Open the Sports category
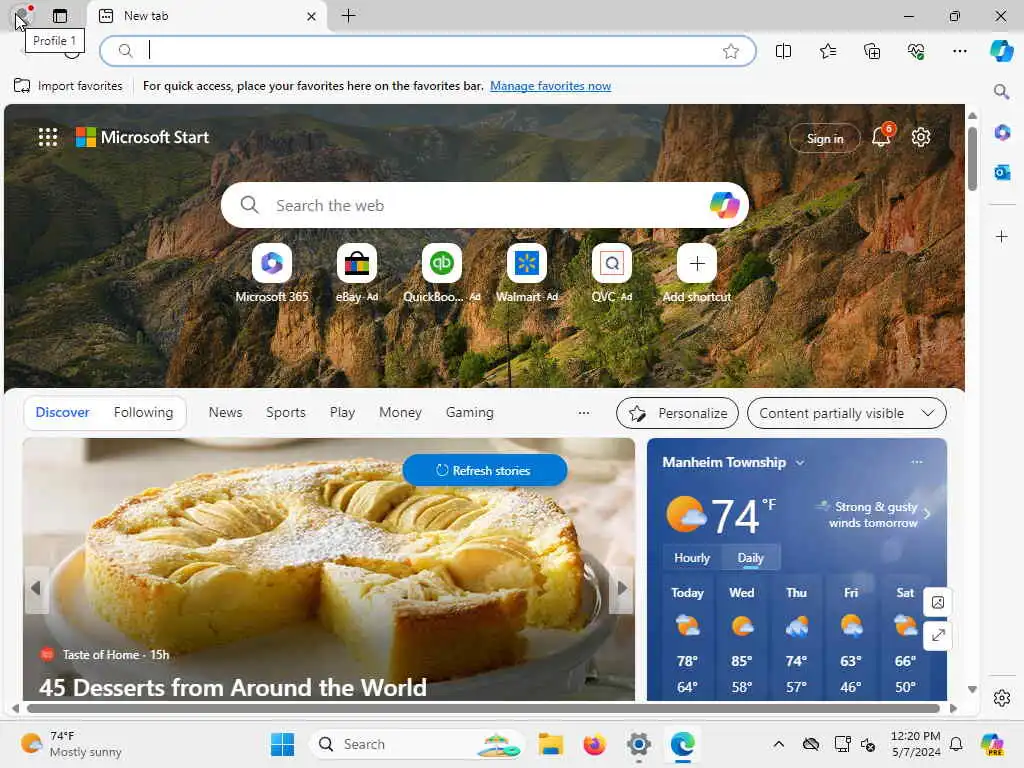Viewport: 1024px width, 768px height. click(286, 412)
